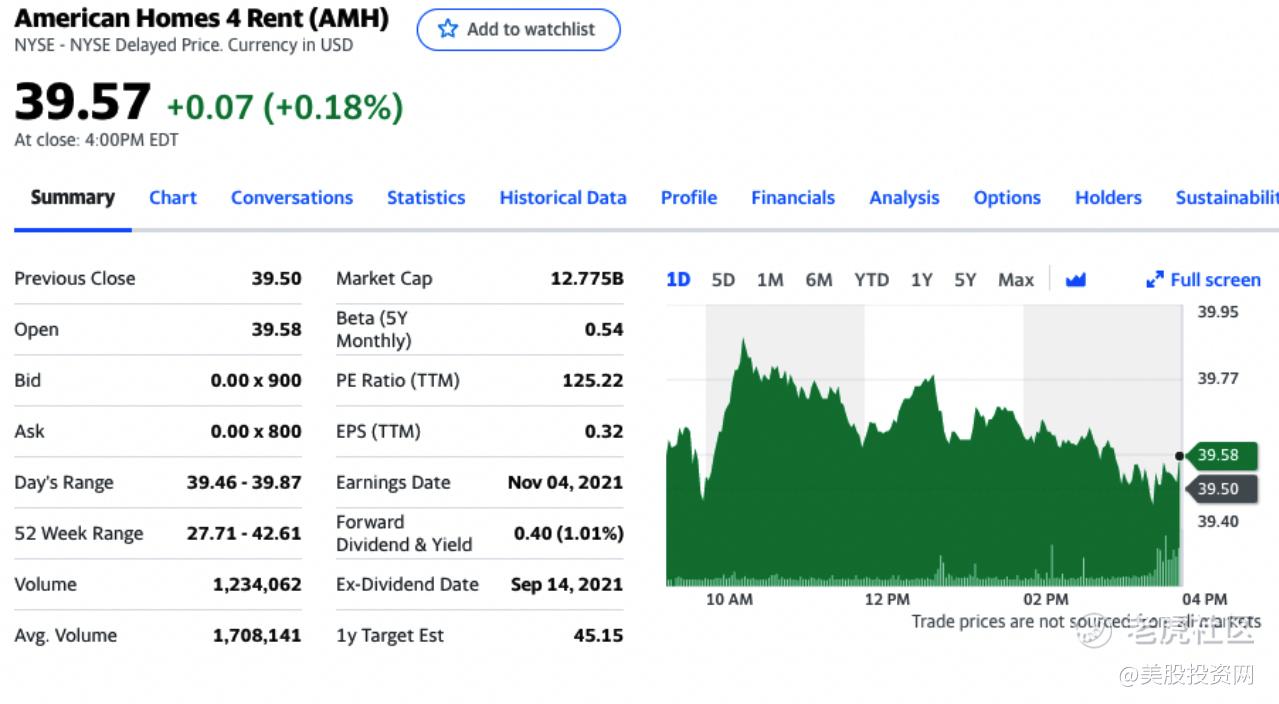Switch to the Options tab

tap(1007, 197)
